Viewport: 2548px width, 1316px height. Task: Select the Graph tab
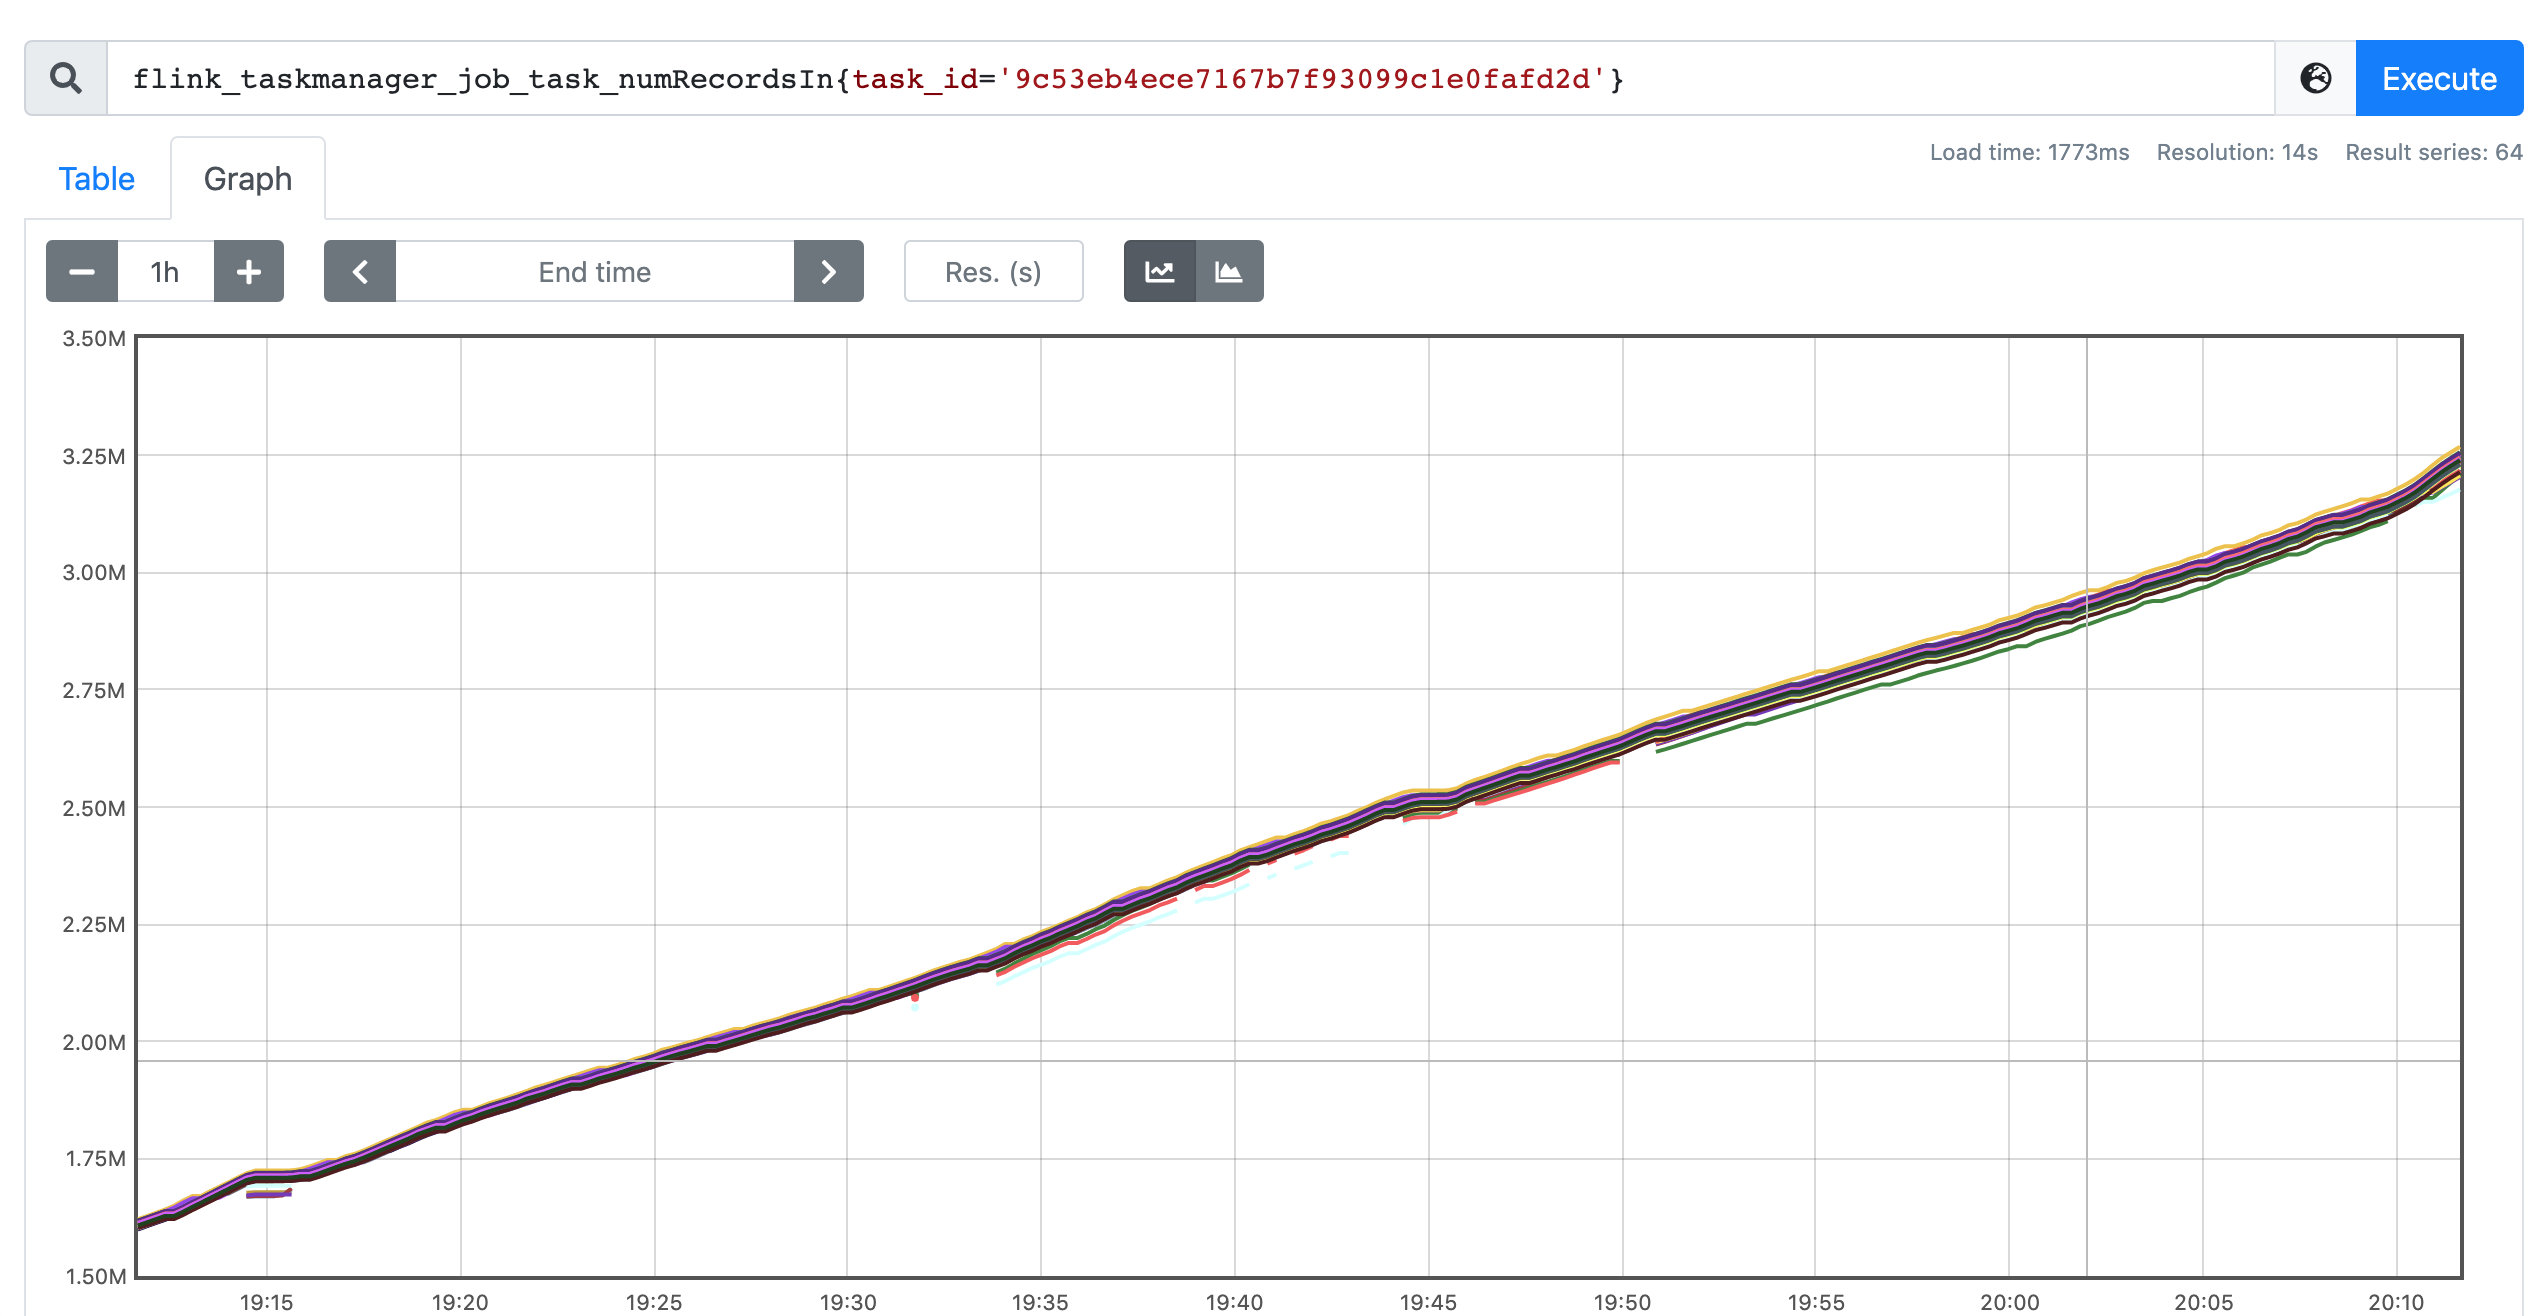[248, 179]
